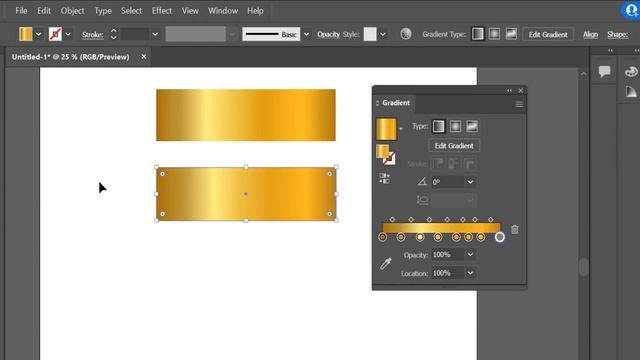Click the center point of selected rectangle
The height and width of the screenshot is (360, 640).
pyautogui.click(x=246, y=194)
